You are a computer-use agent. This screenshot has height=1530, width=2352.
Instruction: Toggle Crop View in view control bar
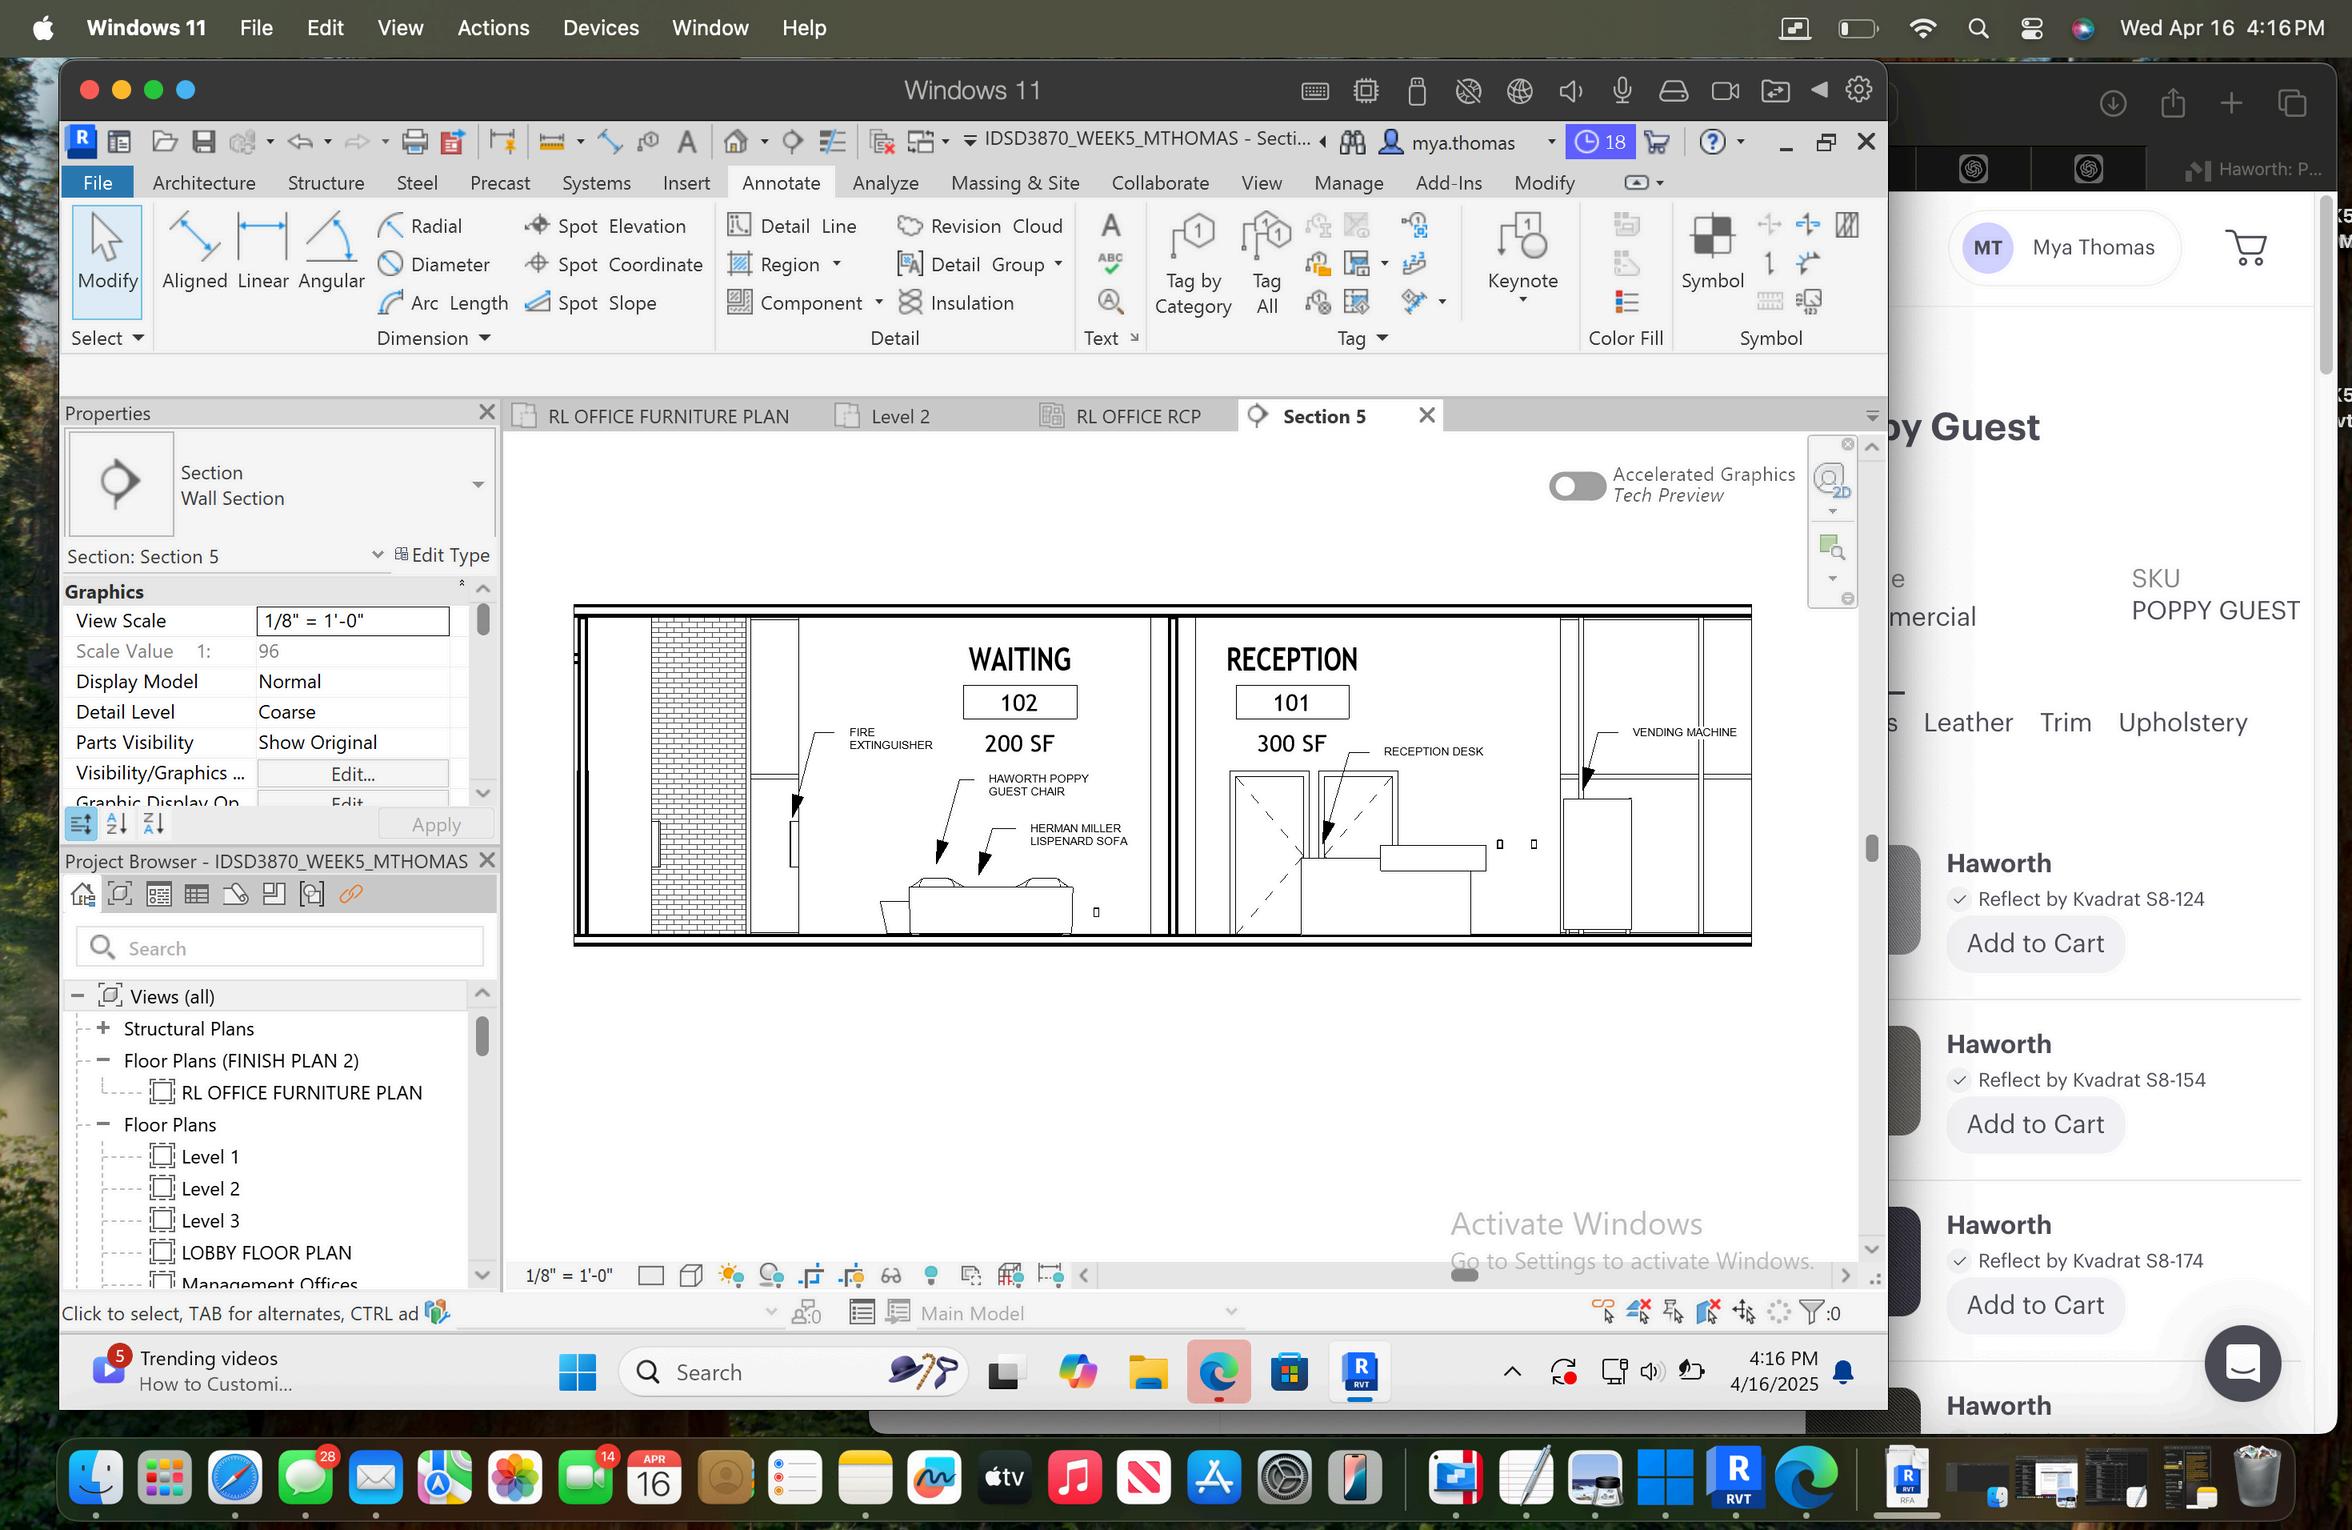coord(811,1275)
